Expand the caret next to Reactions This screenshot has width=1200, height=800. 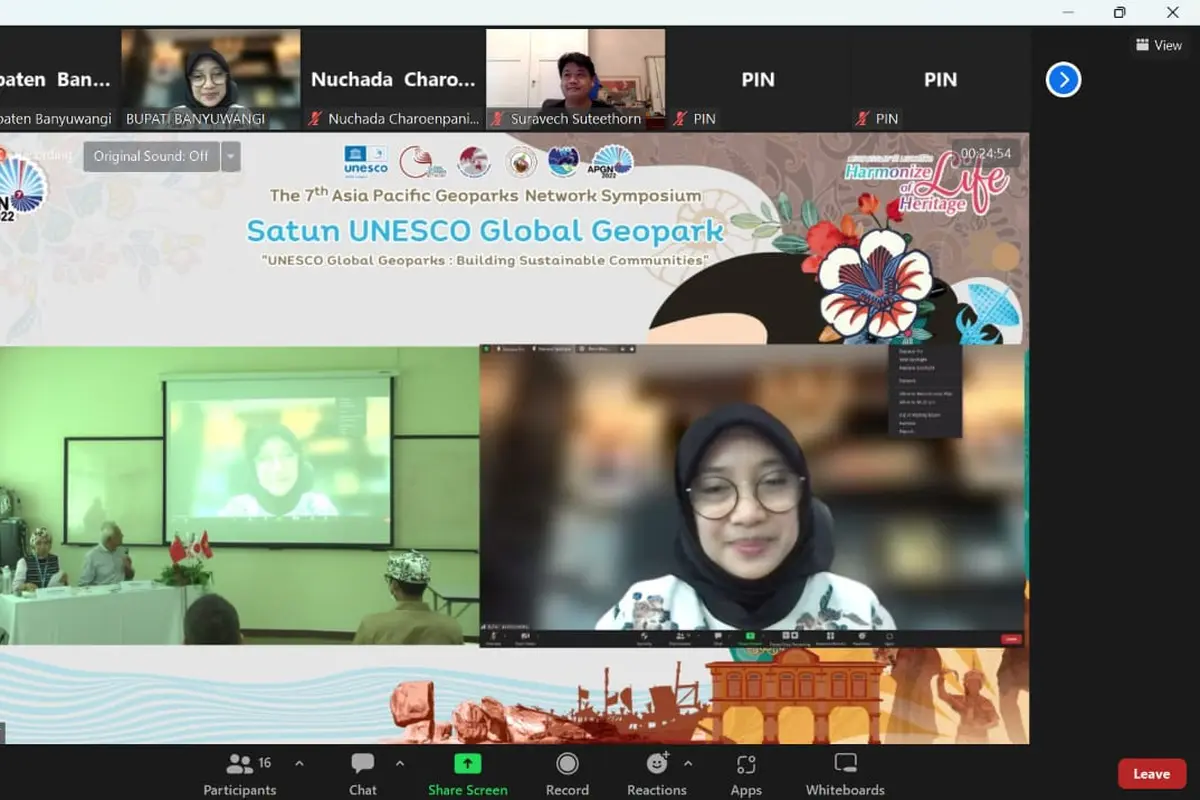tap(688, 764)
